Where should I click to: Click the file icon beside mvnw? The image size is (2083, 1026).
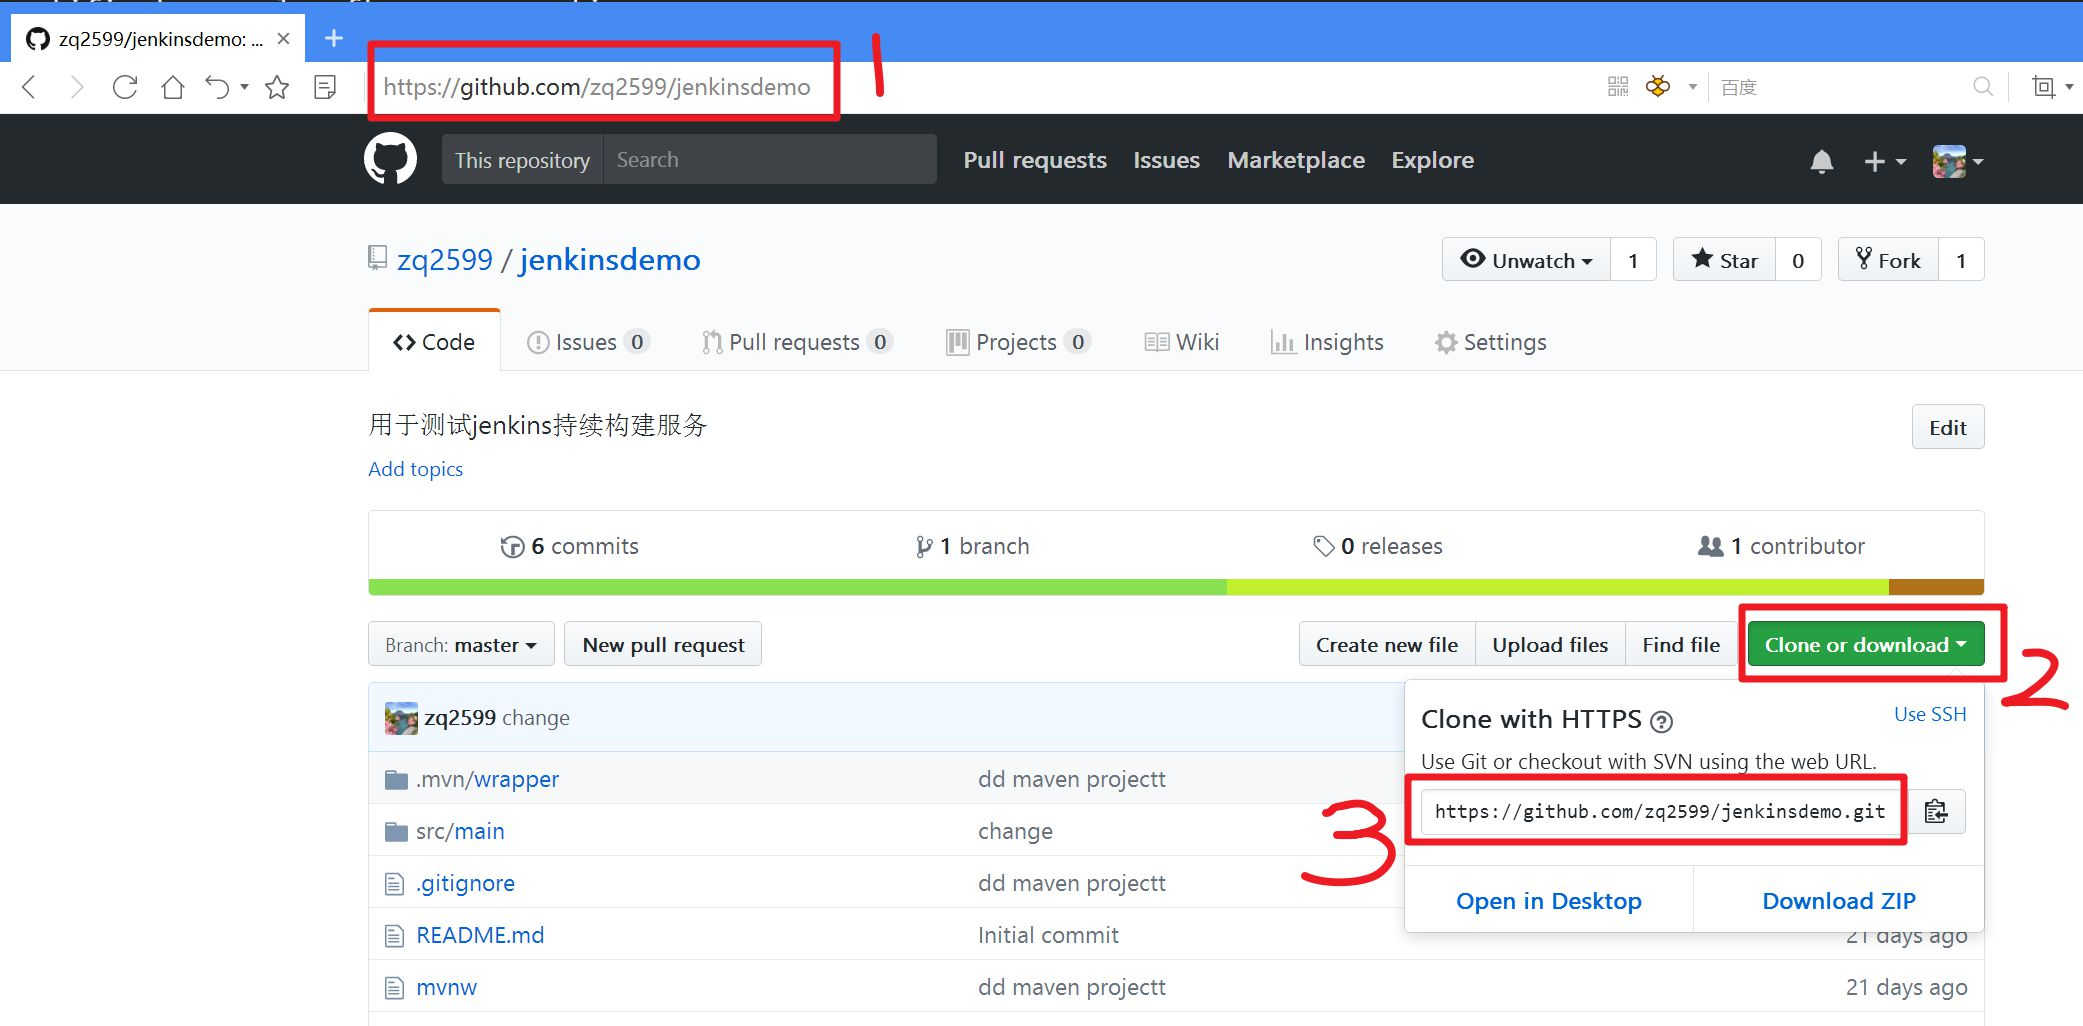(395, 988)
